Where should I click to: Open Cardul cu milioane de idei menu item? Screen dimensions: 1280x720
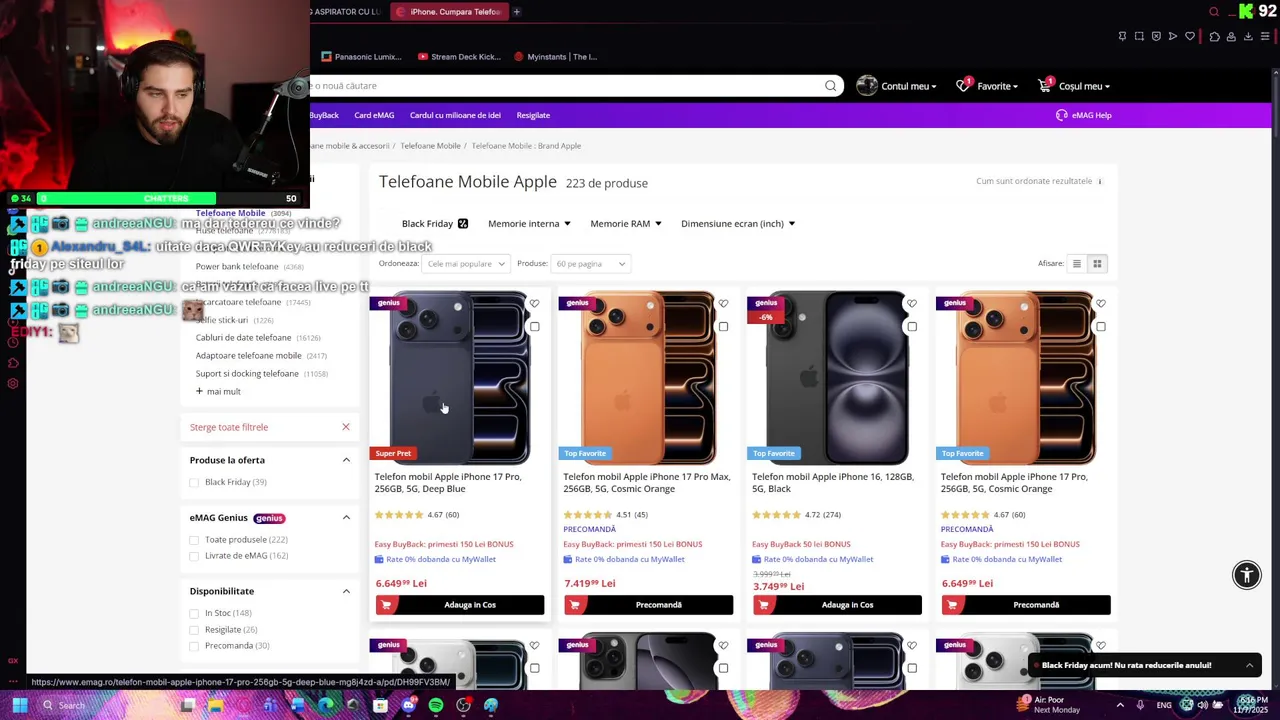pyautogui.click(x=455, y=115)
